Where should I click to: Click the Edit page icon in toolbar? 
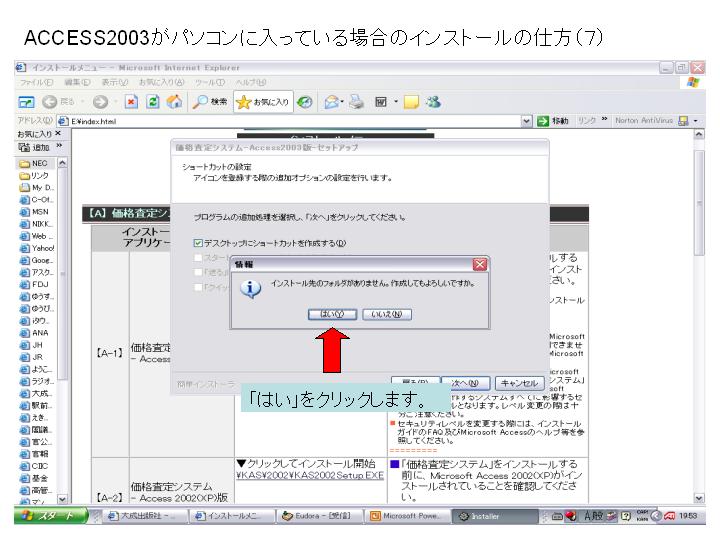(381, 102)
